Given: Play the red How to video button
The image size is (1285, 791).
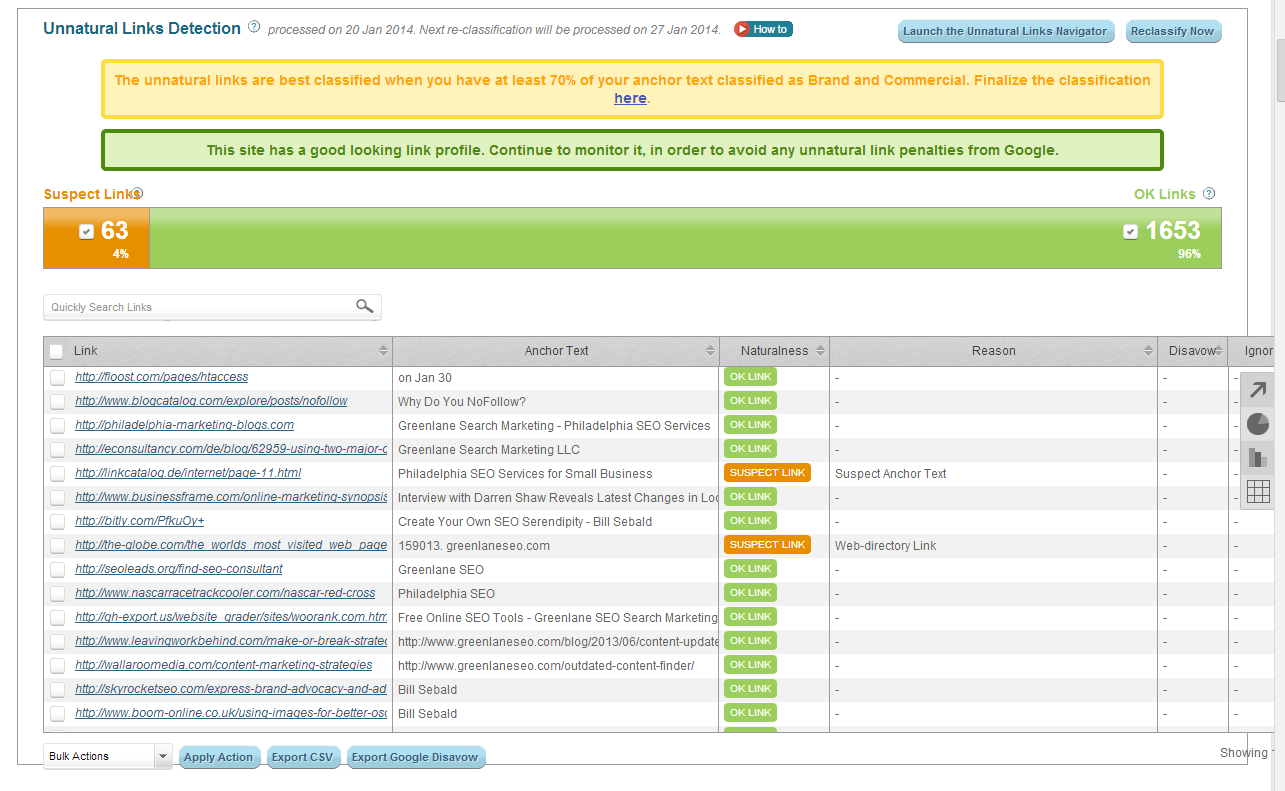Looking at the screenshot, I should tap(763, 29).
